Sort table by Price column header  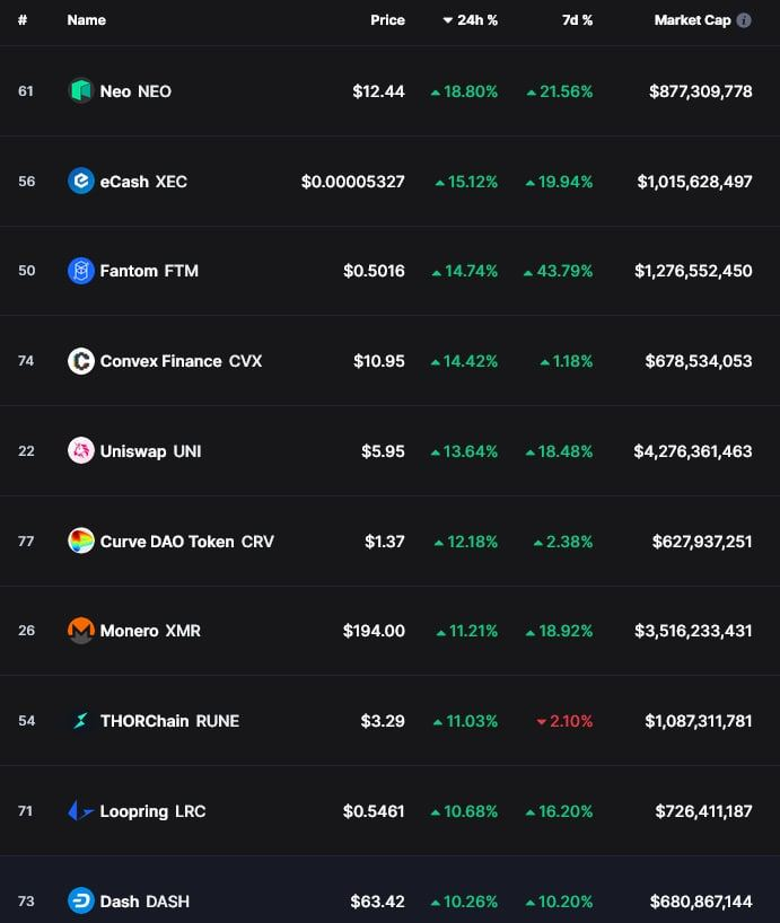point(387,20)
